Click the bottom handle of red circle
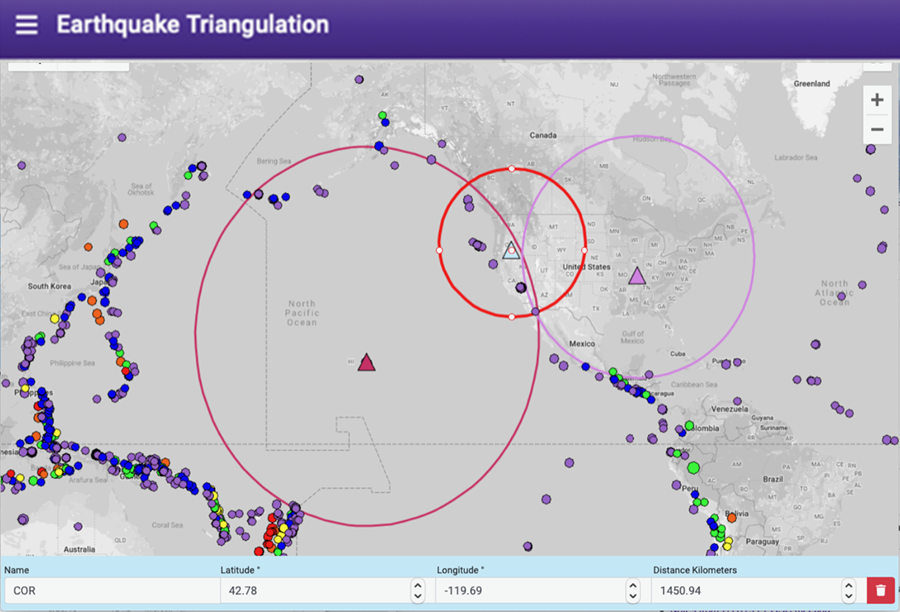This screenshot has width=900, height=612. pos(512,317)
